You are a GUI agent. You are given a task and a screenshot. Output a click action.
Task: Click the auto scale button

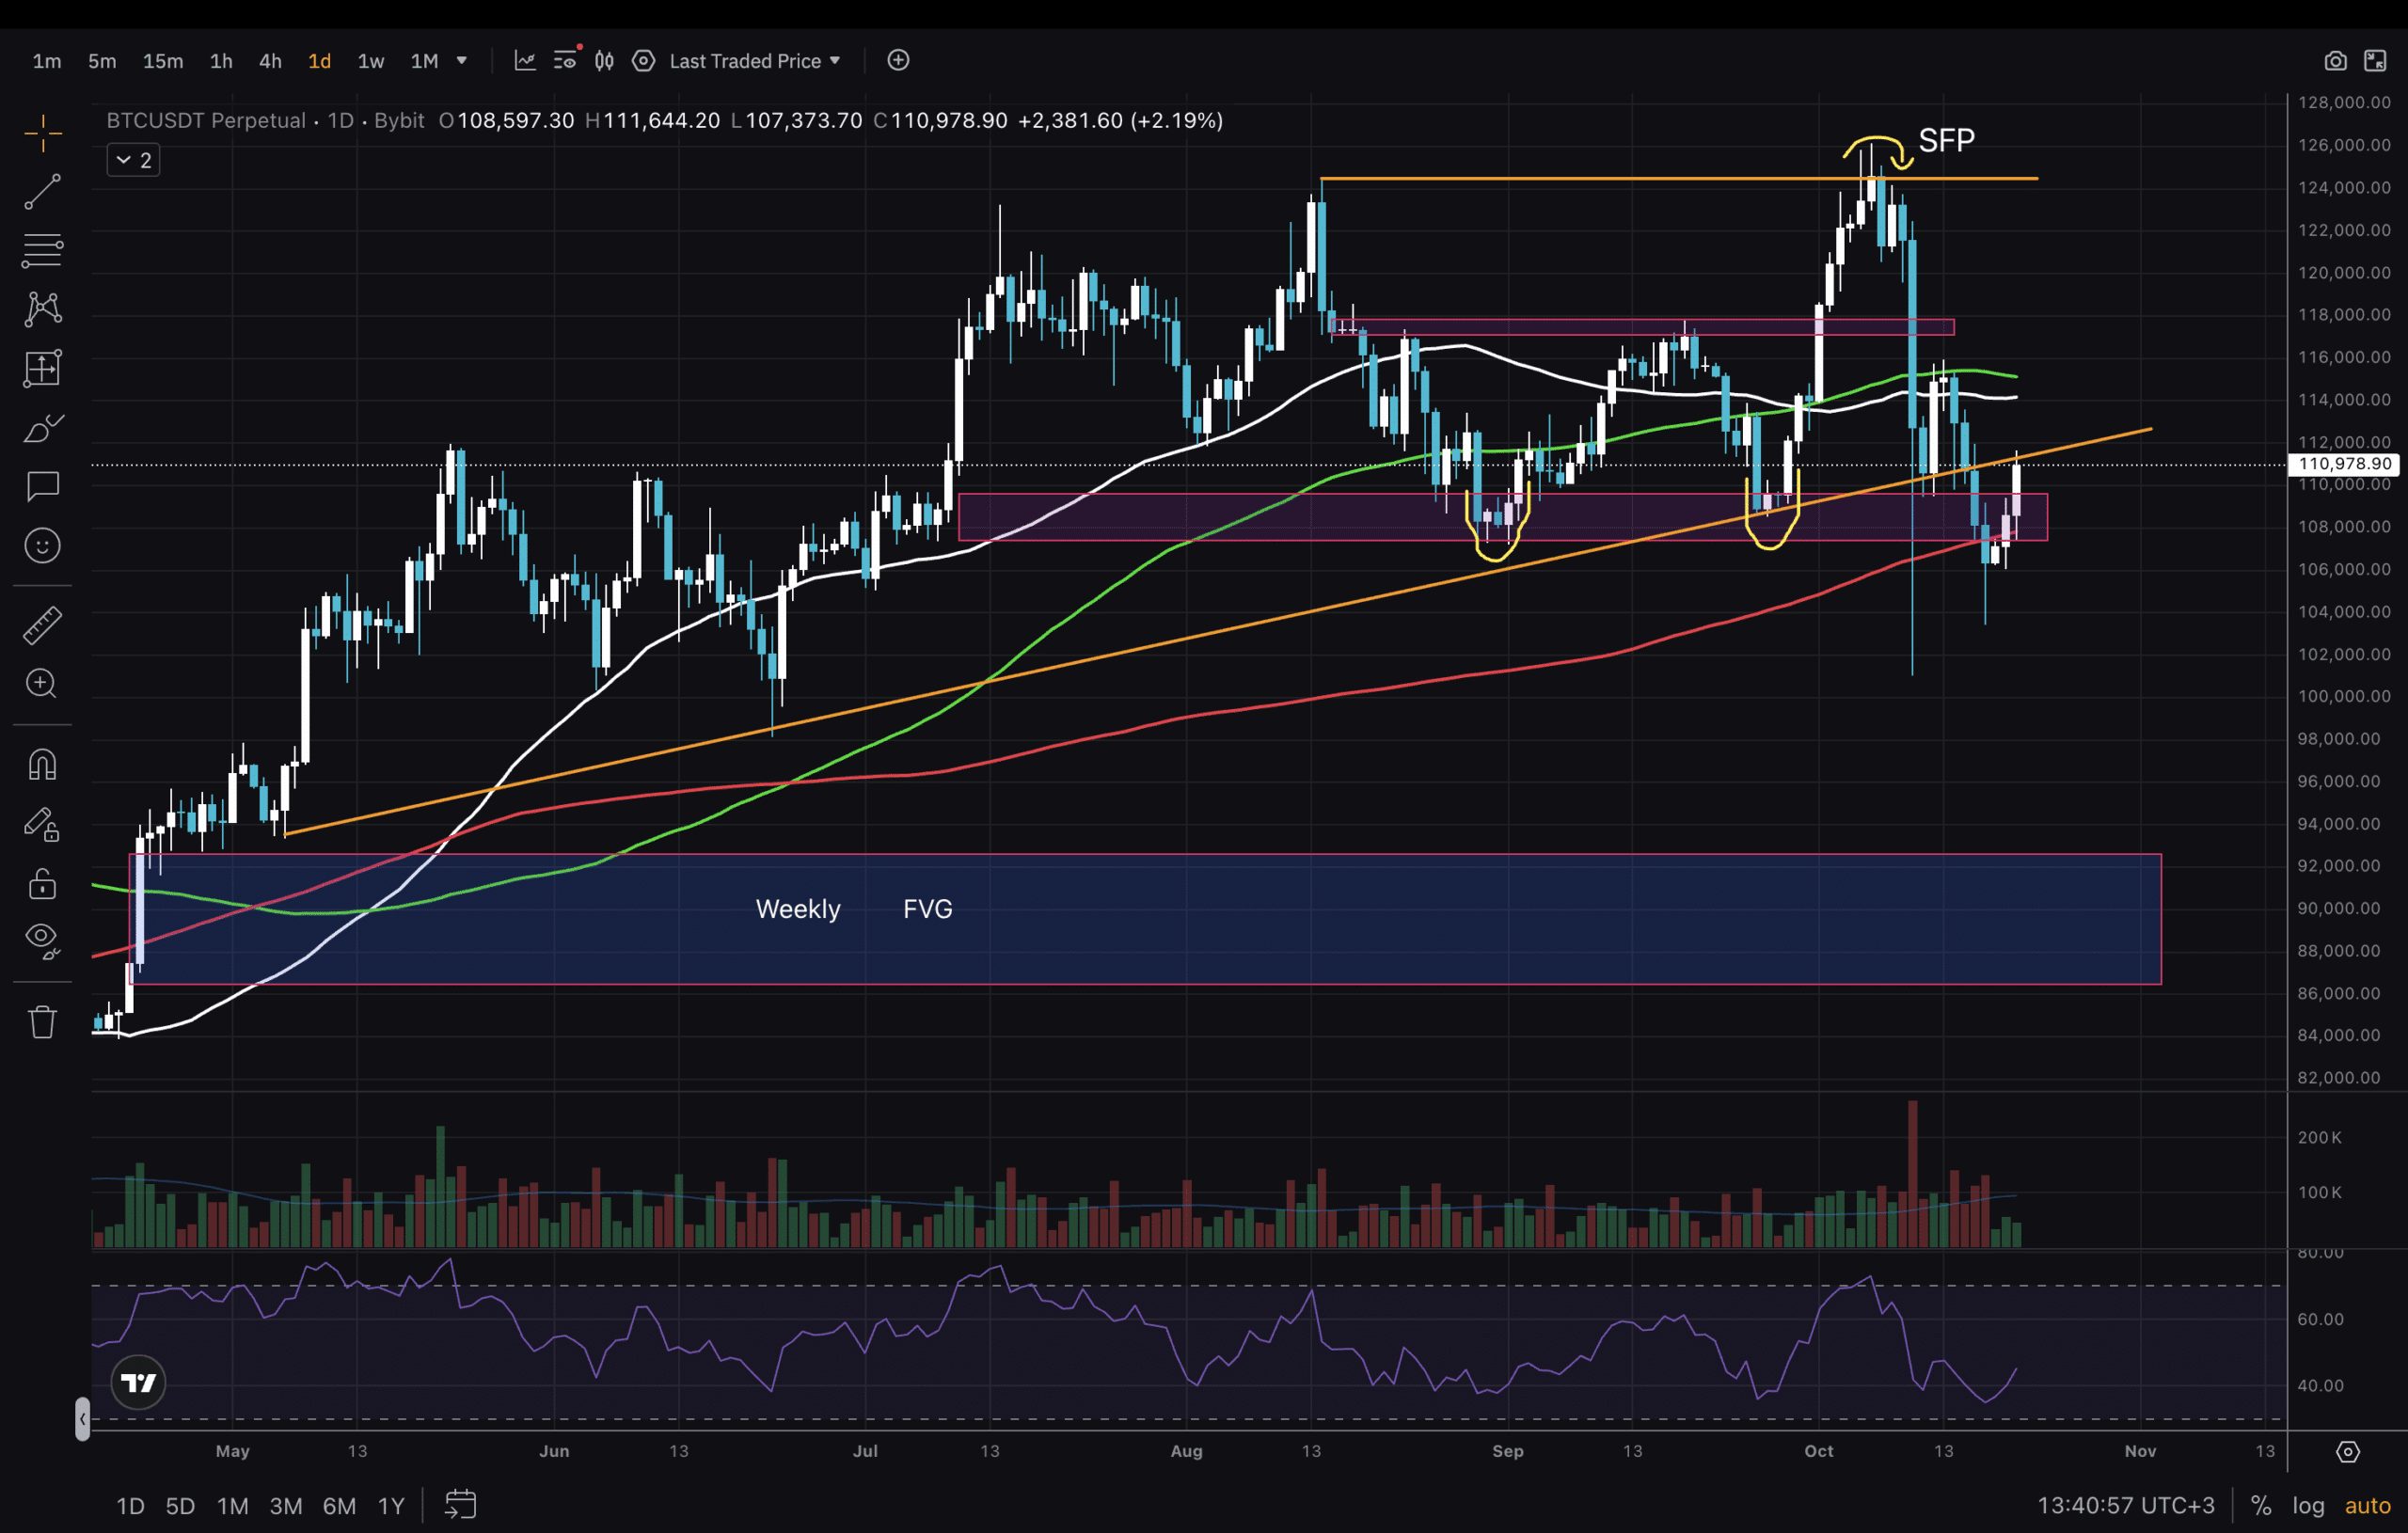tap(2367, 1505)
